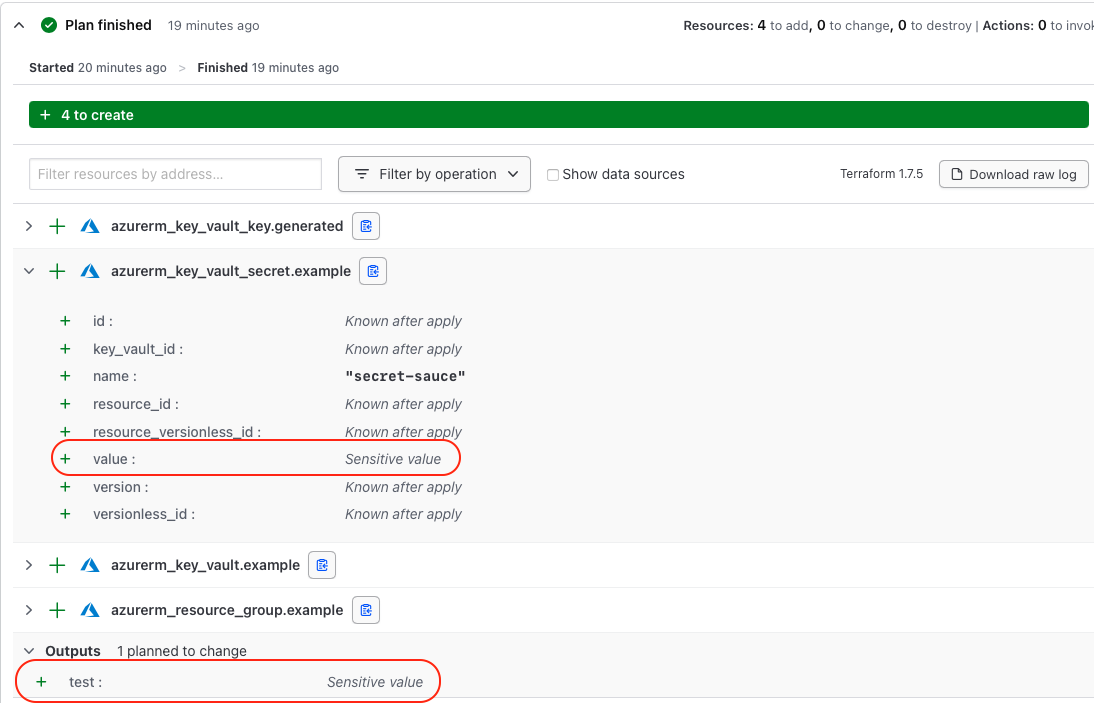Click Azure logo of azurerm_key_vault_key.generated
The width and height of the screenshot is (1094, 703).
[90, 226]
